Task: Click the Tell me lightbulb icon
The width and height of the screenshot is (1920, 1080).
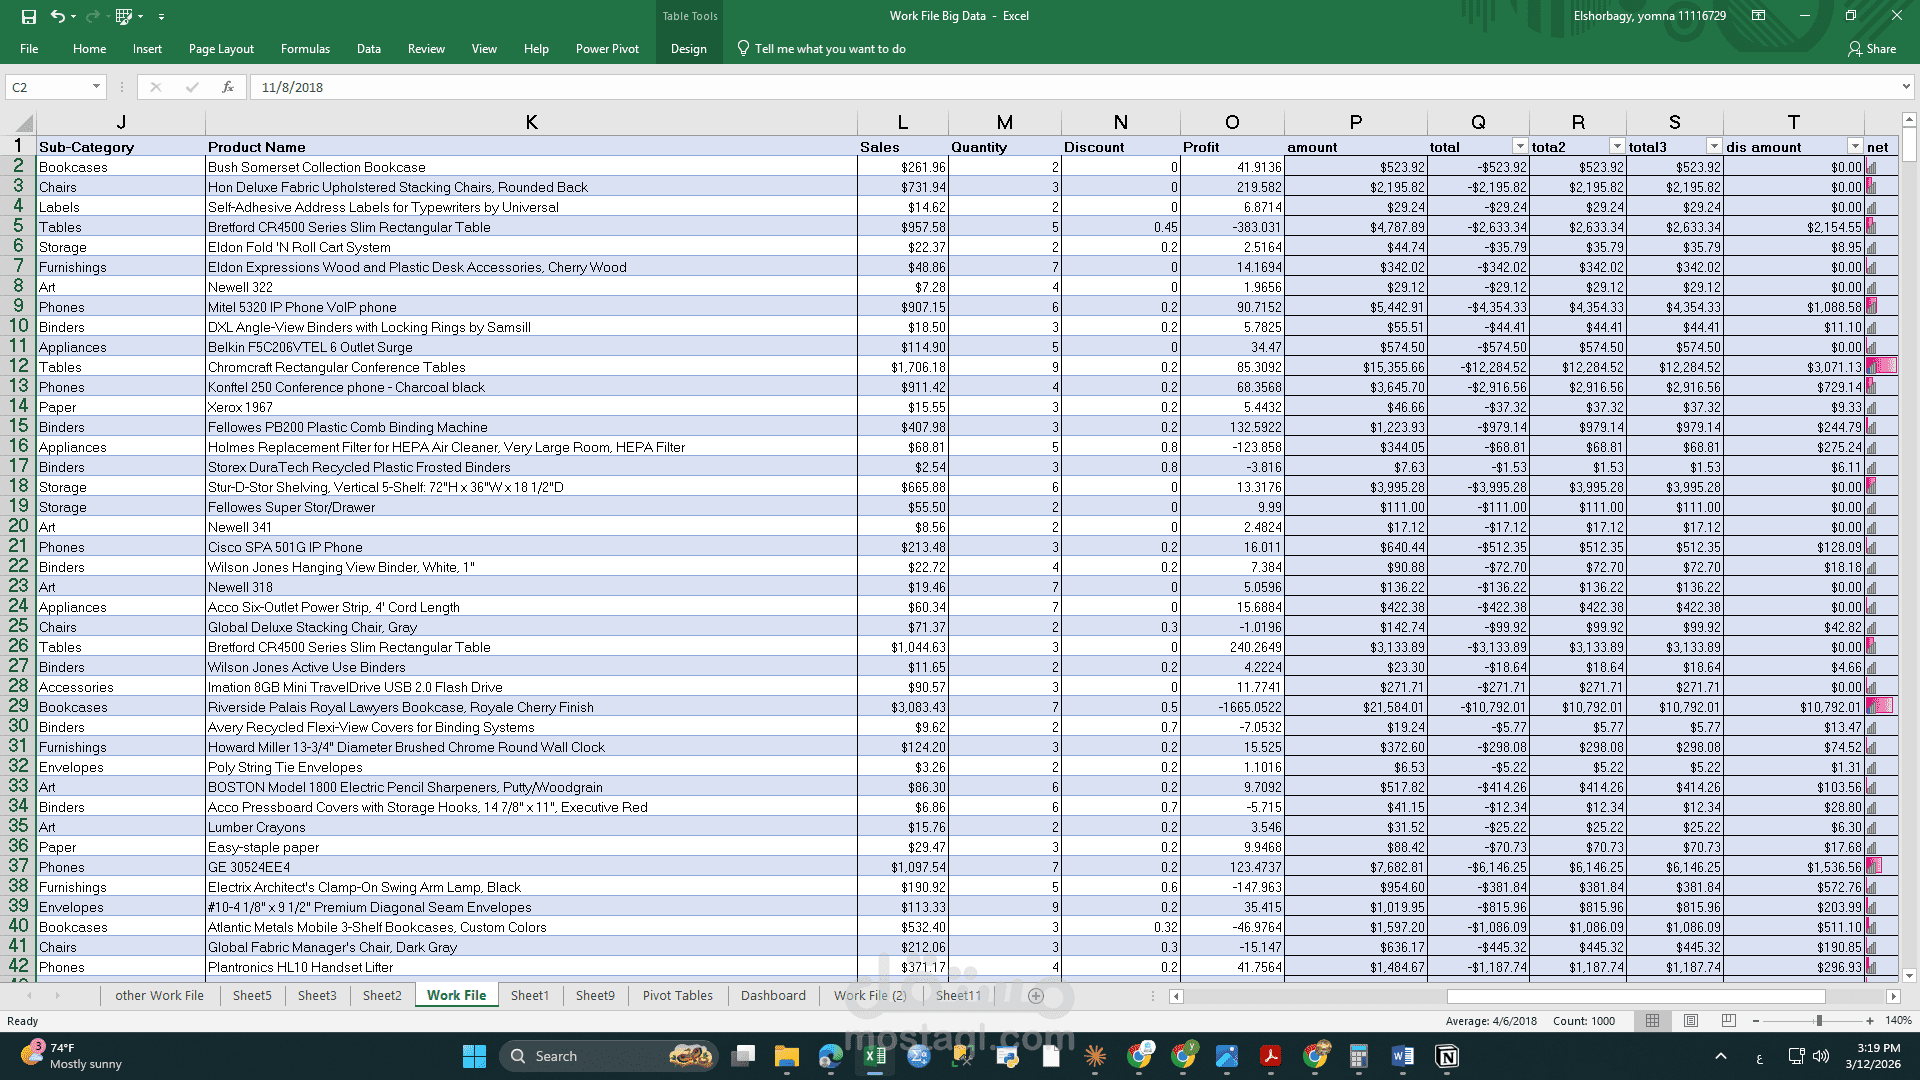Action: 743,48
